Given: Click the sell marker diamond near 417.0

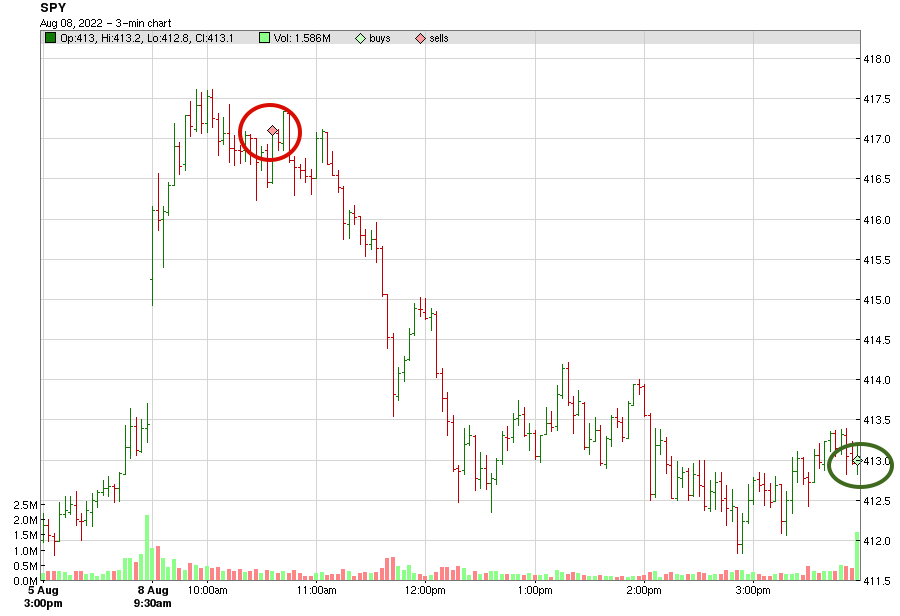Looking at the screenshot, I should 273,131.
